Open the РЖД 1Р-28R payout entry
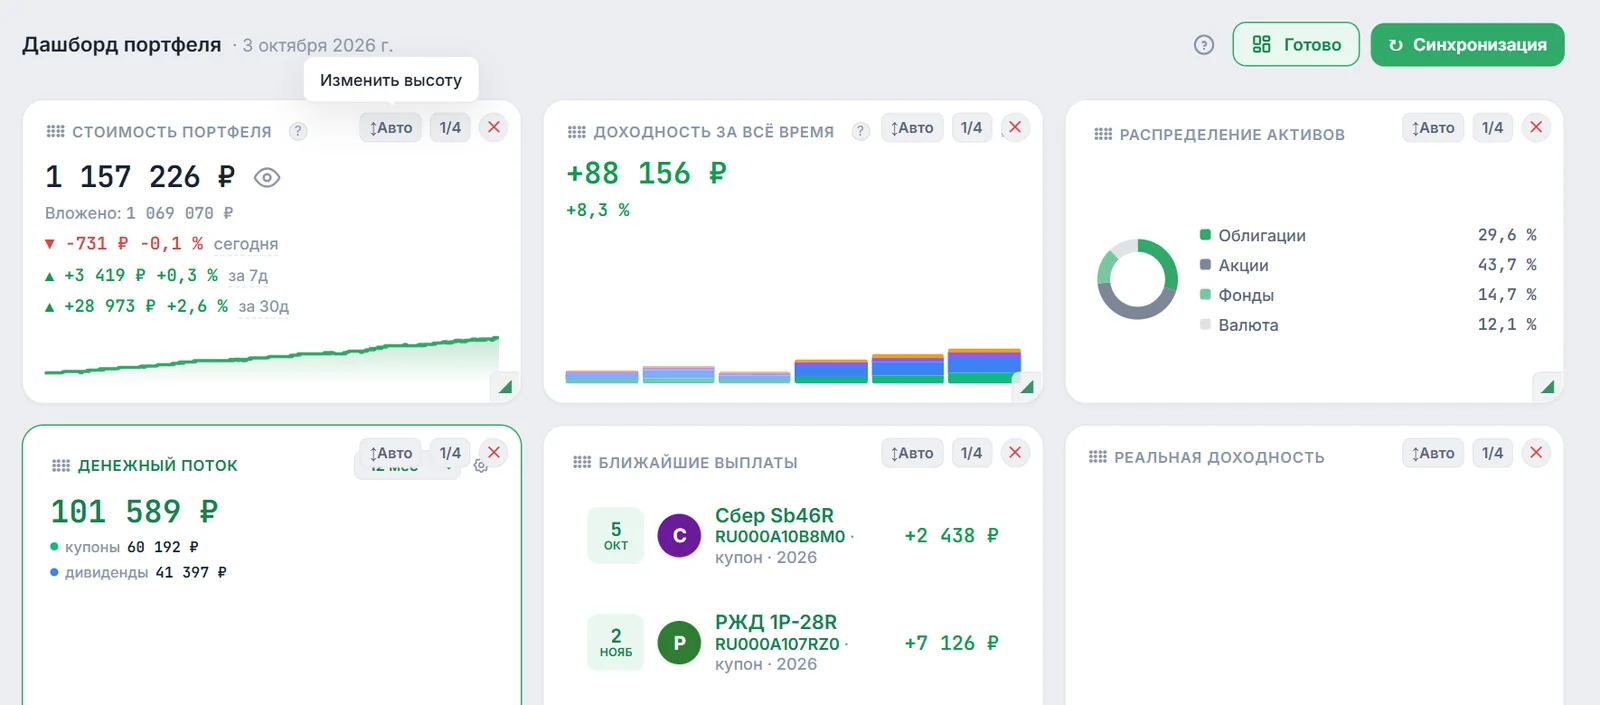 (x=793, y=643)
